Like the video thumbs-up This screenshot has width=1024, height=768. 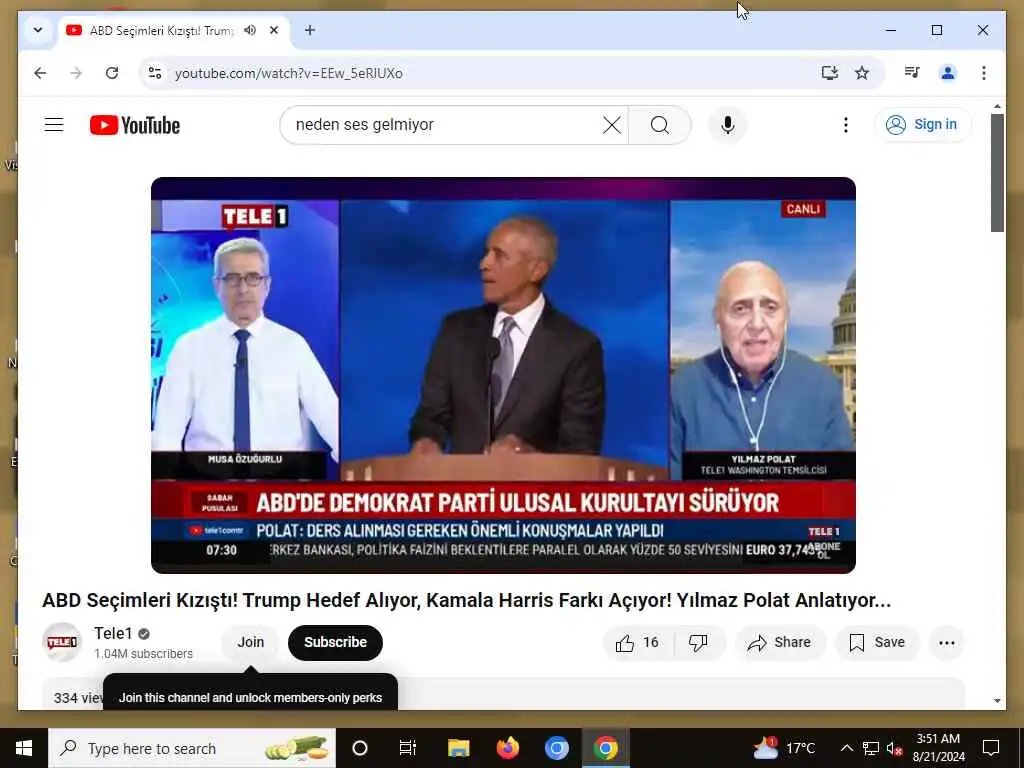click(x=637, y=643)
